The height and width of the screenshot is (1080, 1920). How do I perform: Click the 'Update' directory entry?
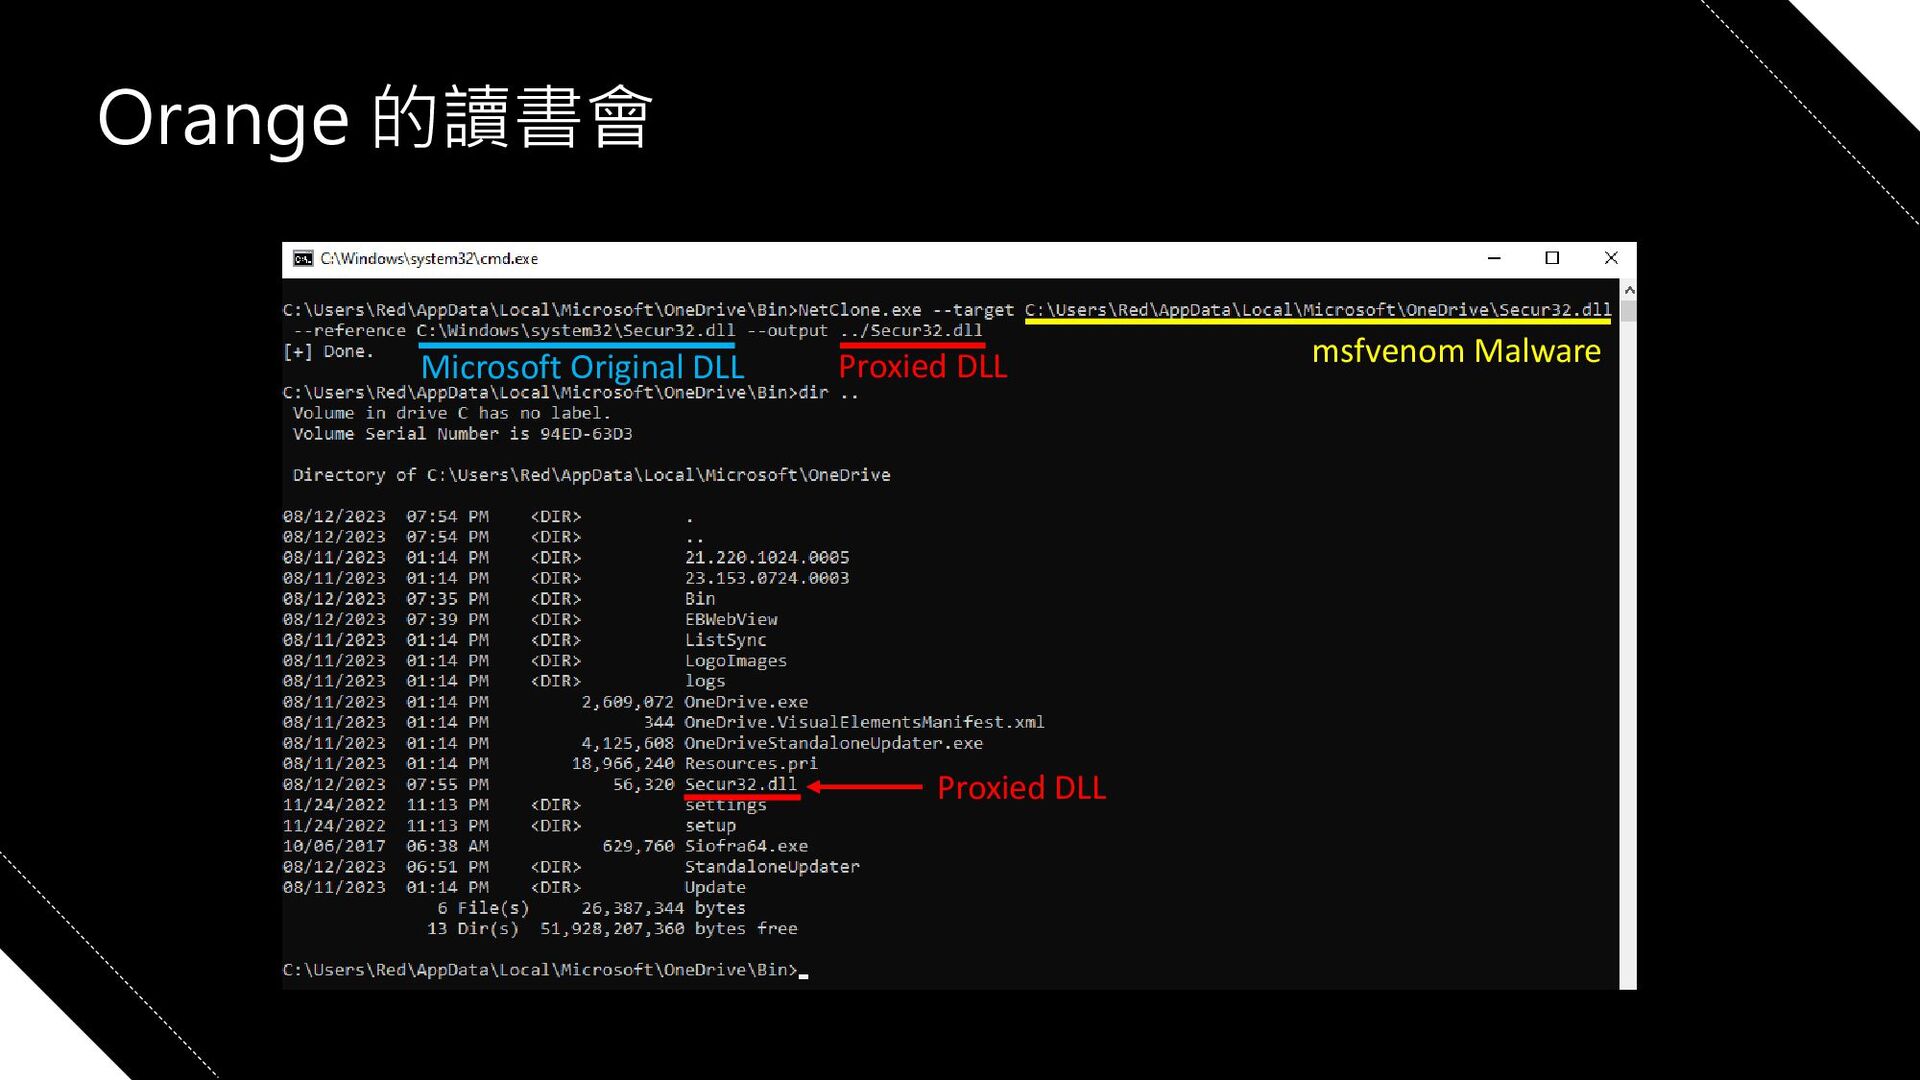coord(715,887)
